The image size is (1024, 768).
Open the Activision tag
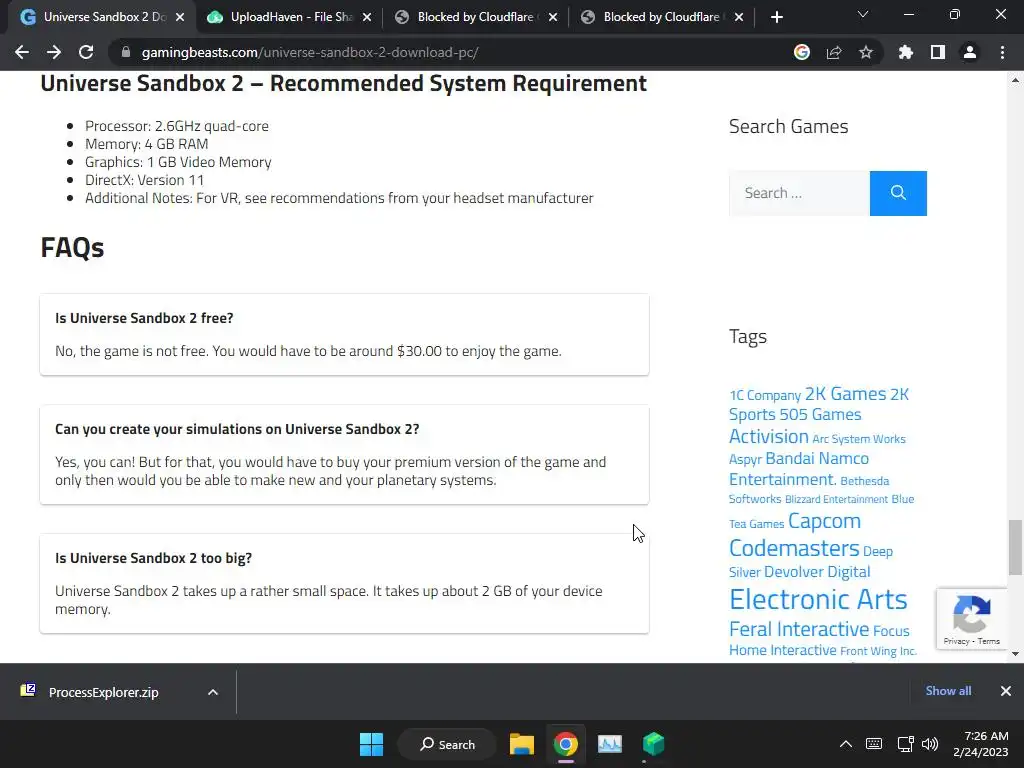point(769,436)
